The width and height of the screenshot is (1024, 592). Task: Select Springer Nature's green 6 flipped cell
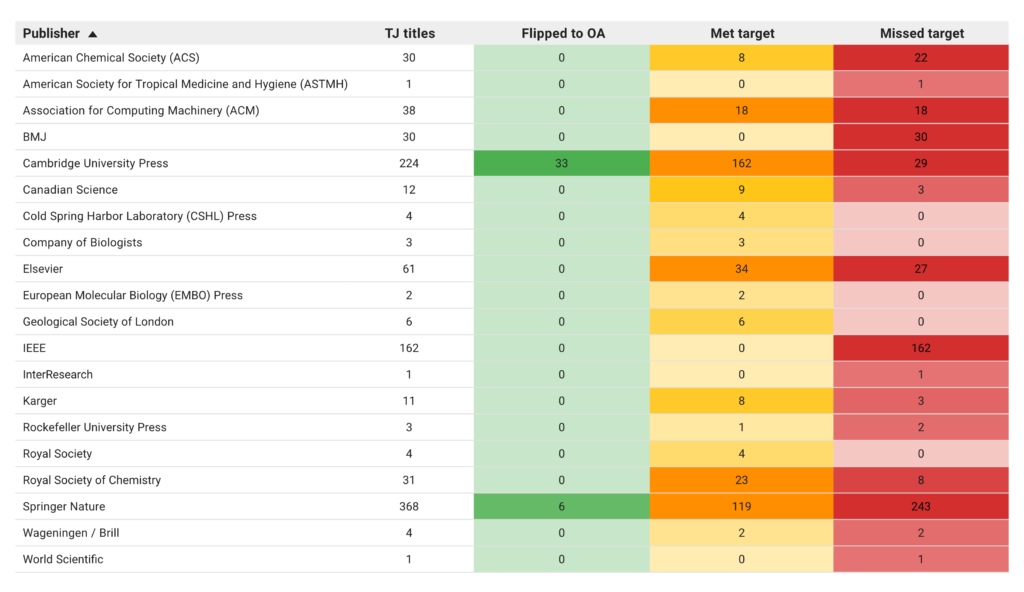[x=562, y=506]
